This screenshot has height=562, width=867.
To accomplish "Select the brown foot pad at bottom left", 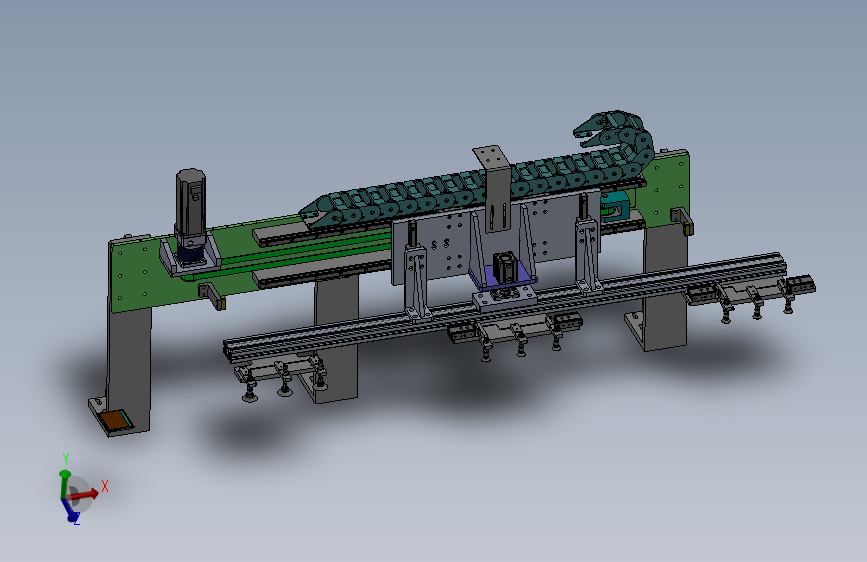I will coord(114,420).
